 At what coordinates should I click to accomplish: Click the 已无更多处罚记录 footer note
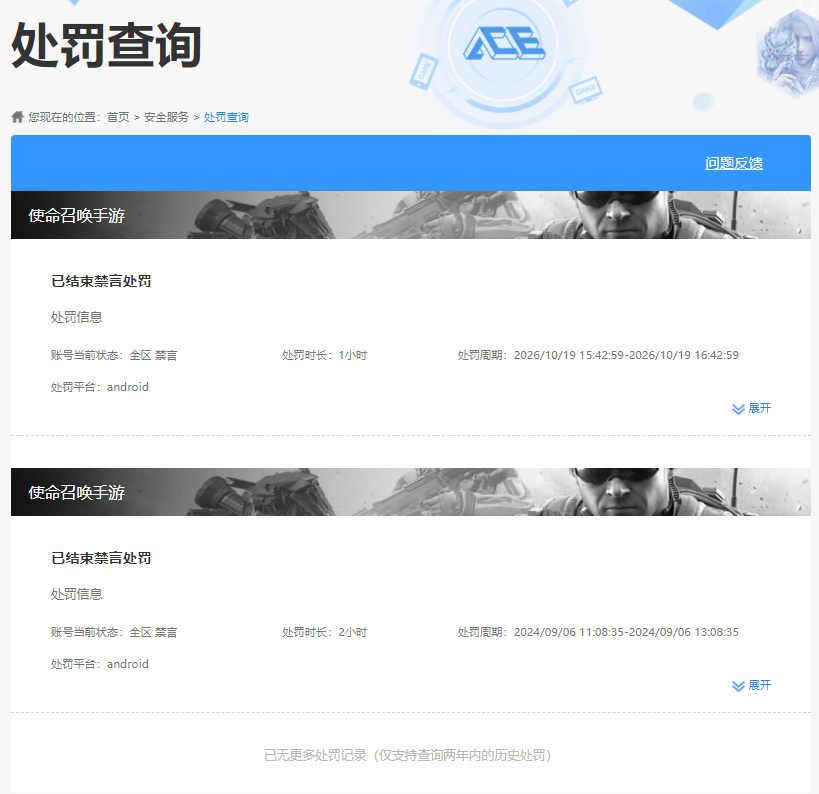(408, 755)
